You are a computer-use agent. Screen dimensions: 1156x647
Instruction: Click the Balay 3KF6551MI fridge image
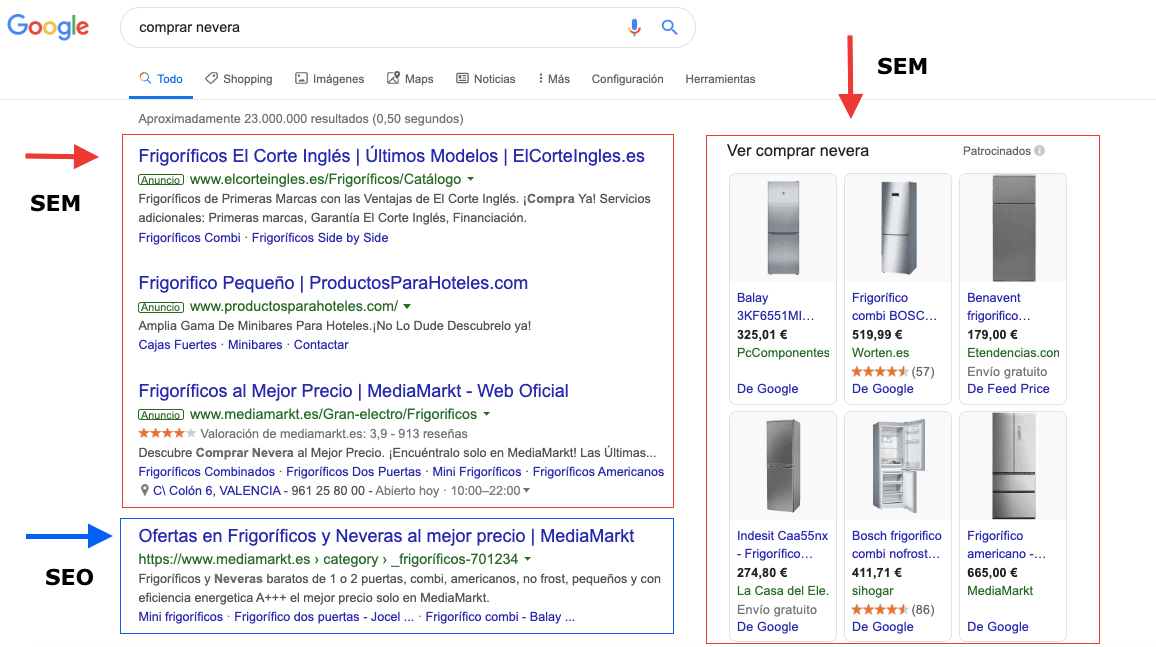click(x=783, y=228)
